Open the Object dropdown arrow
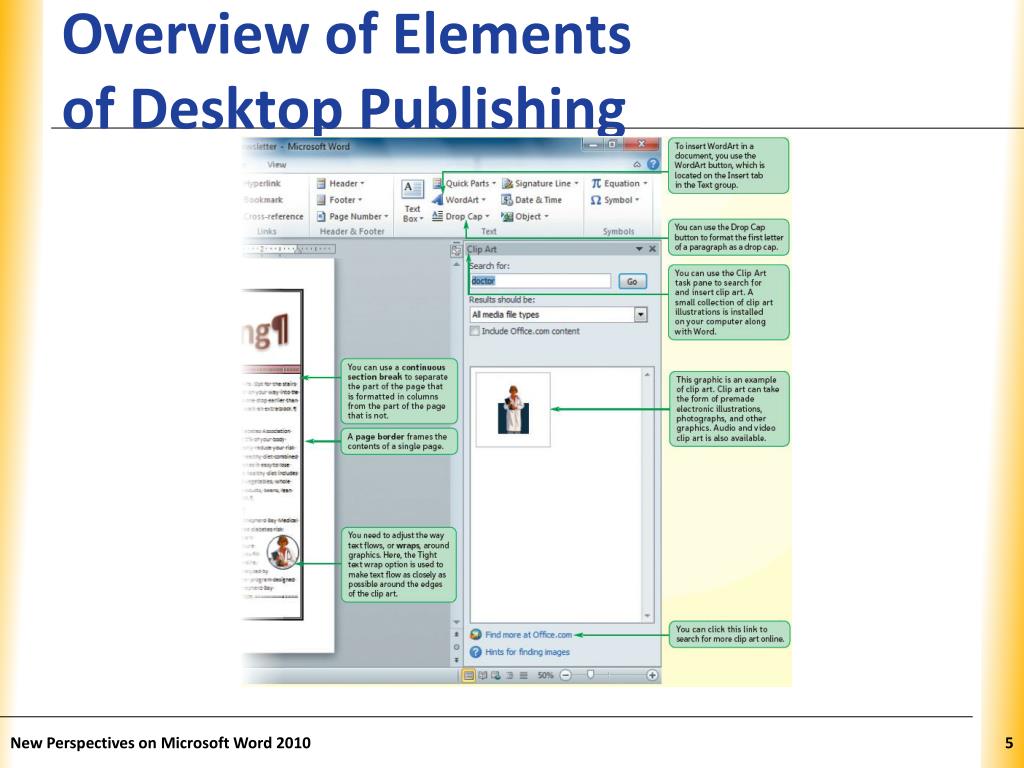 click(x=546, y=216)
